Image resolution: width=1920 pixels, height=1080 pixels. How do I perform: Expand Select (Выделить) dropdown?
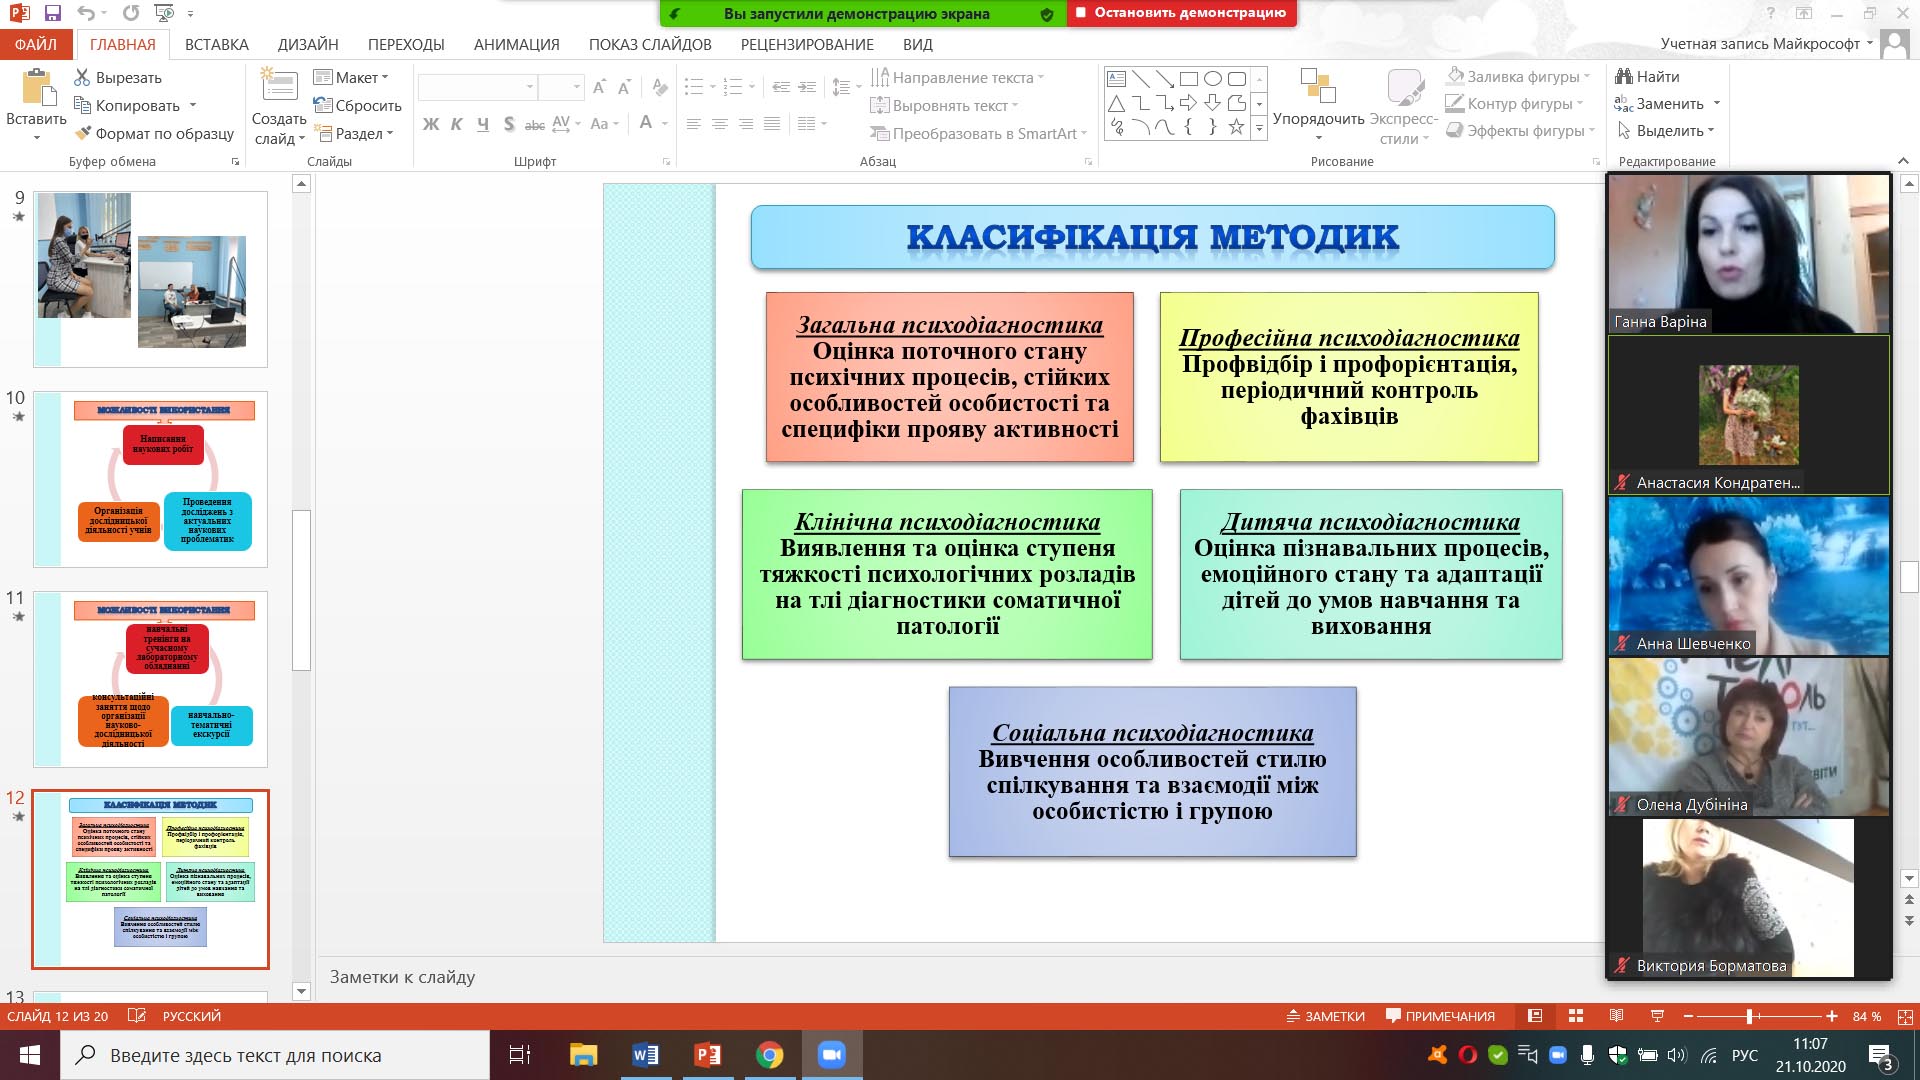coord(1670,131)
